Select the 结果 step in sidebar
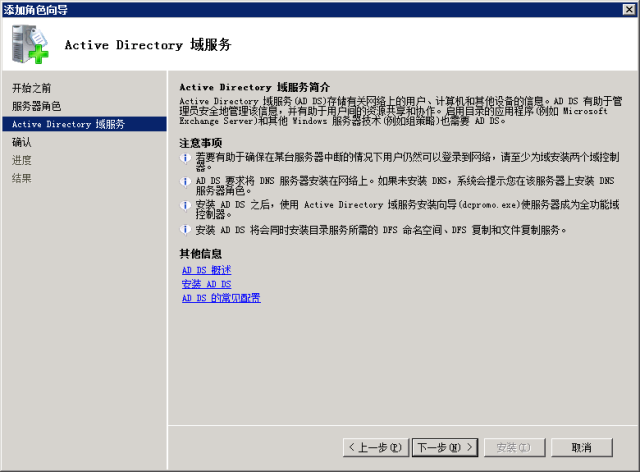The height and width of the screenshot is (472, 640). pos(22,178)
